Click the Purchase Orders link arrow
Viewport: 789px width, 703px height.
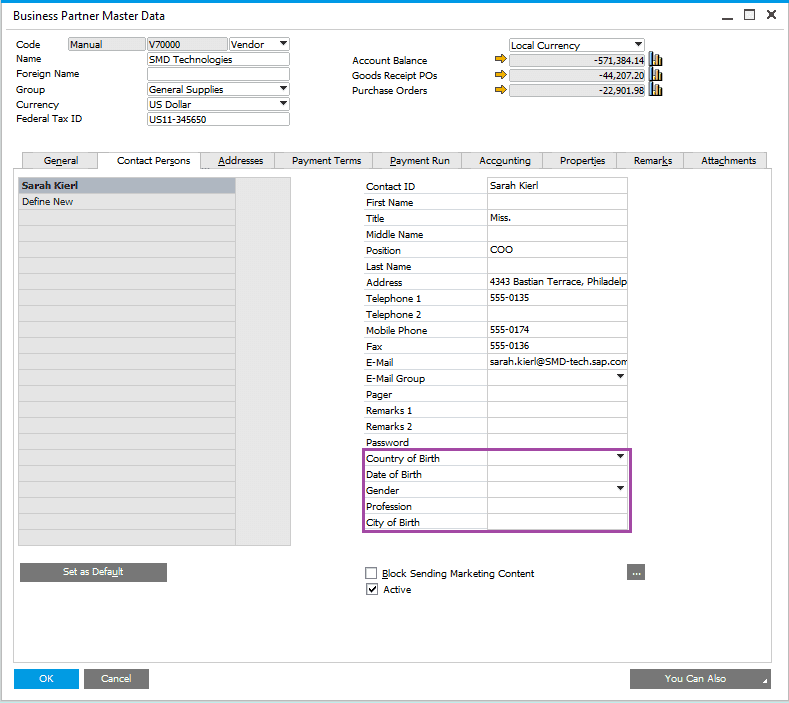point(501,90)
